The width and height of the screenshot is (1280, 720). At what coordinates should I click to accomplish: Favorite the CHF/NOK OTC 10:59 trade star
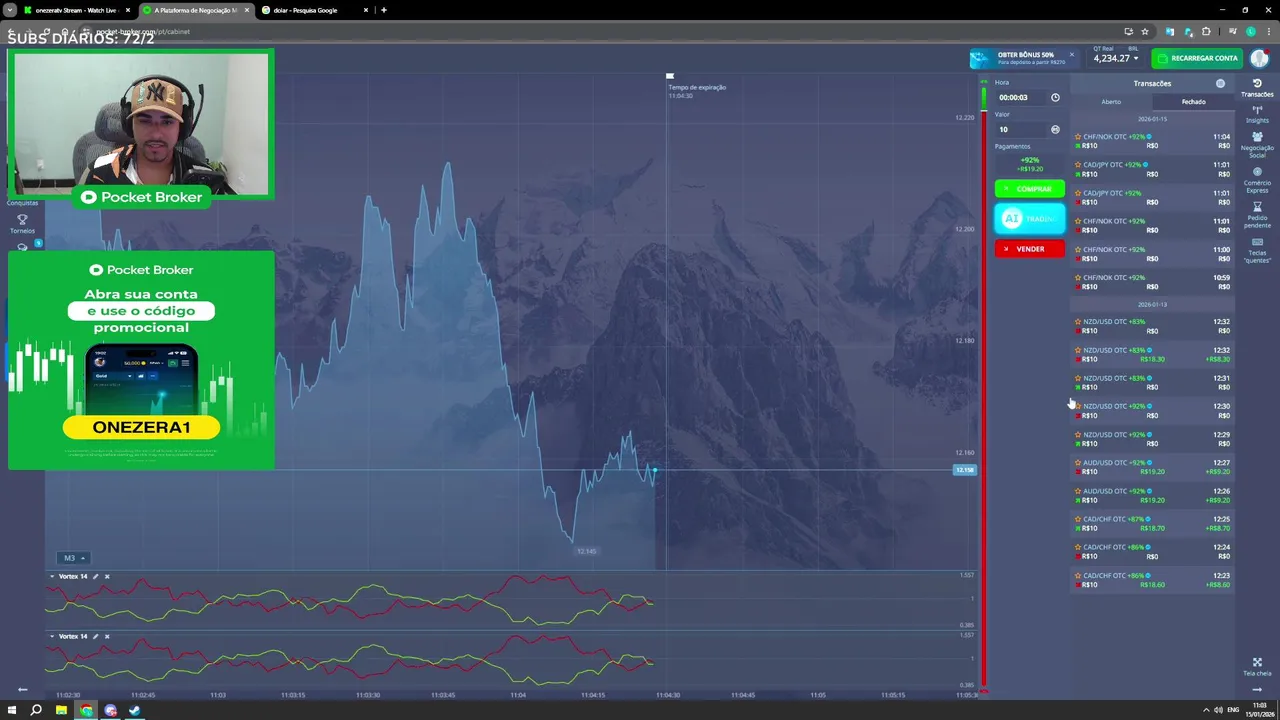(1078, 278)
